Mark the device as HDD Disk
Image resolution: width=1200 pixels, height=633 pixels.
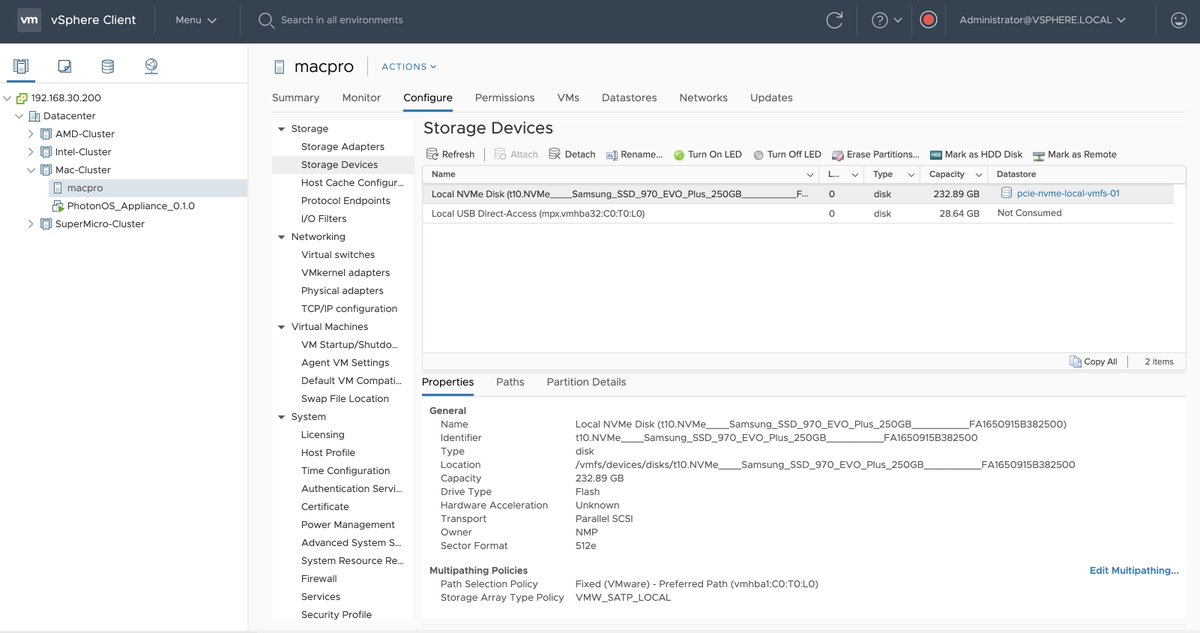pos(976,154)
